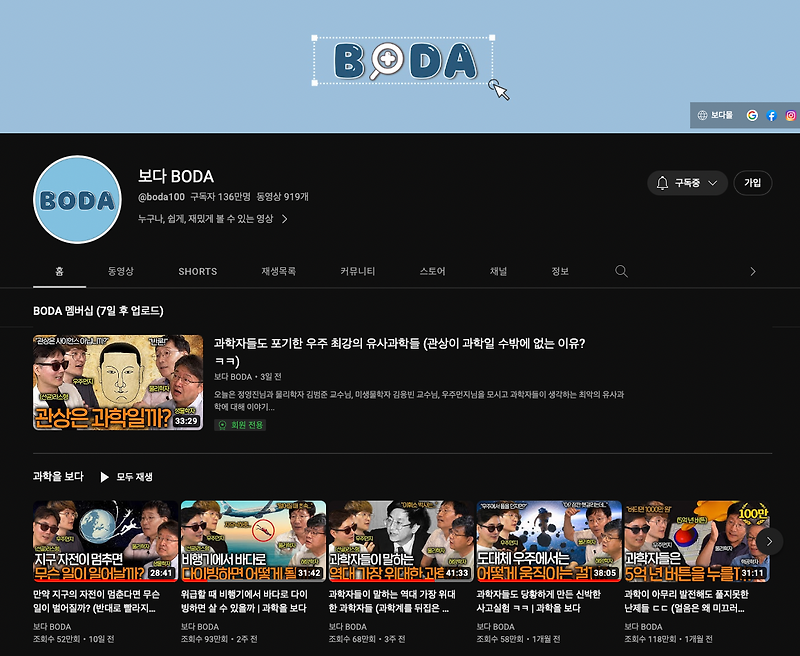Click the featured video title about 유사과학들
The image size is (800, 656).
click(x=399, y=352)
